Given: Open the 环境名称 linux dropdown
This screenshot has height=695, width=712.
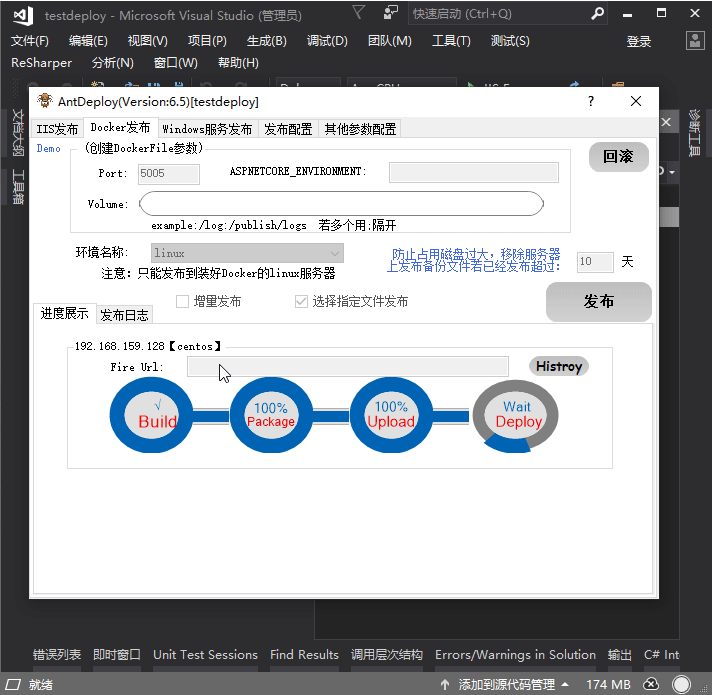Looking at the screenshot, I should 247,254.
